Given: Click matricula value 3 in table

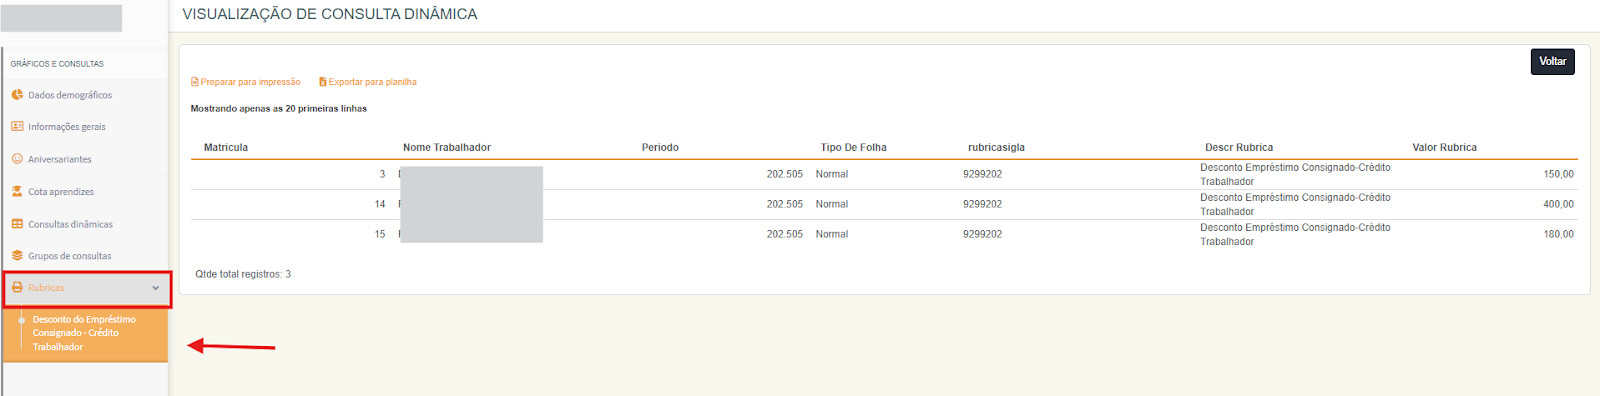Looking at the screenshot, I should coord(382,174).
